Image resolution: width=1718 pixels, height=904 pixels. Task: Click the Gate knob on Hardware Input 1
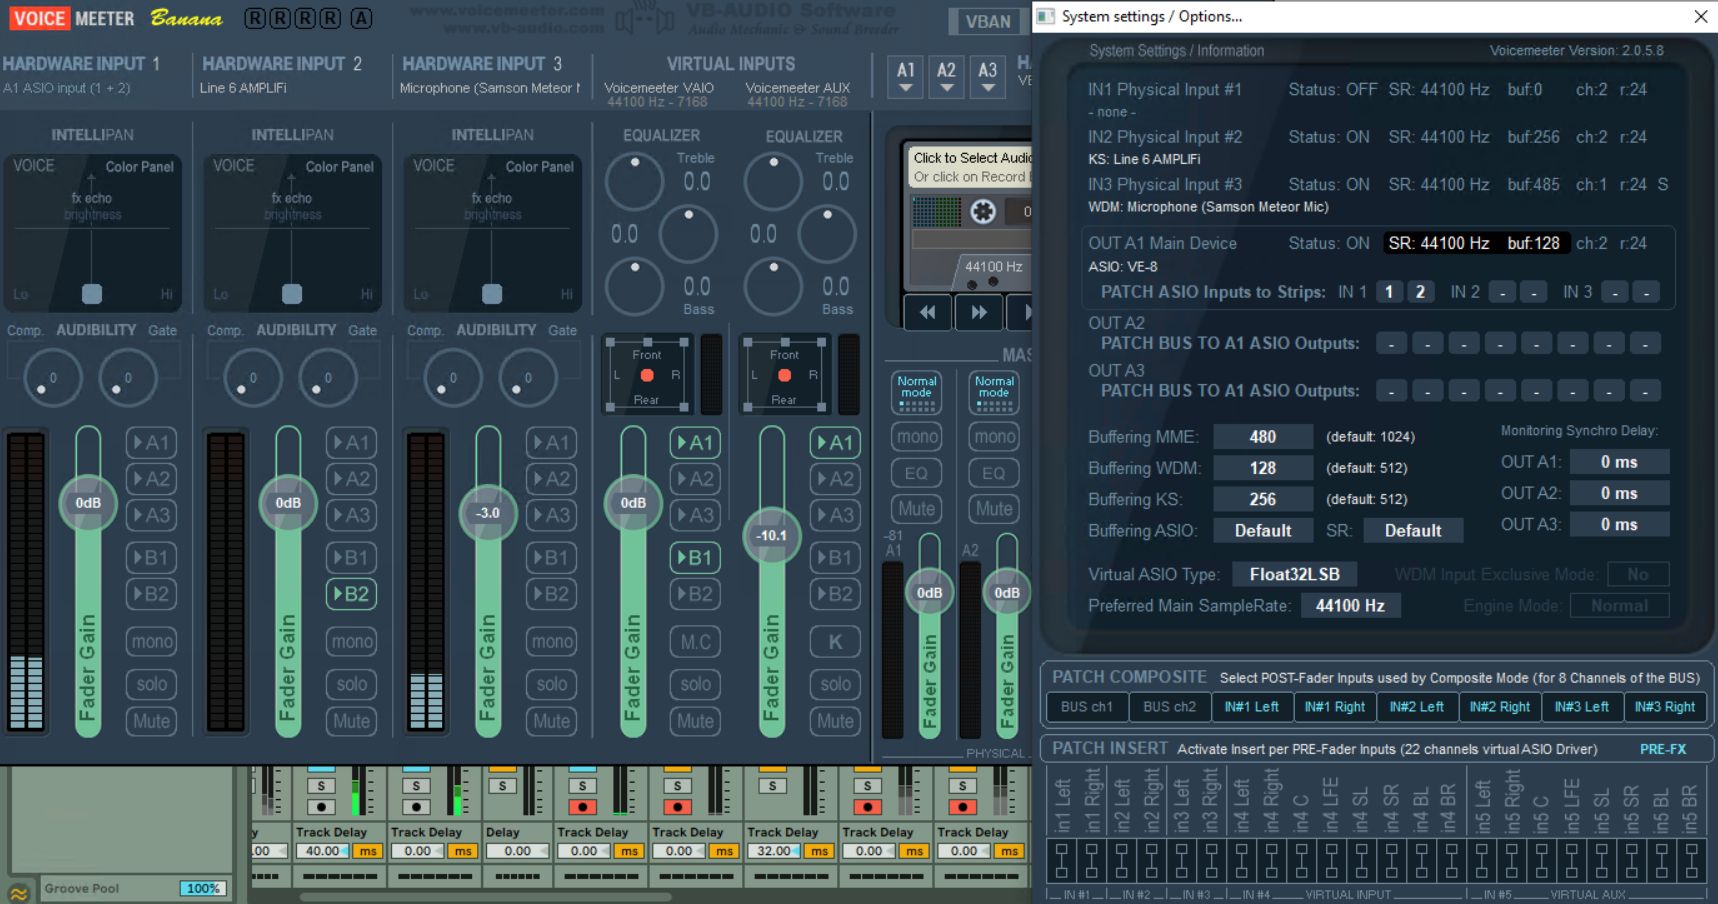pos(127,378)
